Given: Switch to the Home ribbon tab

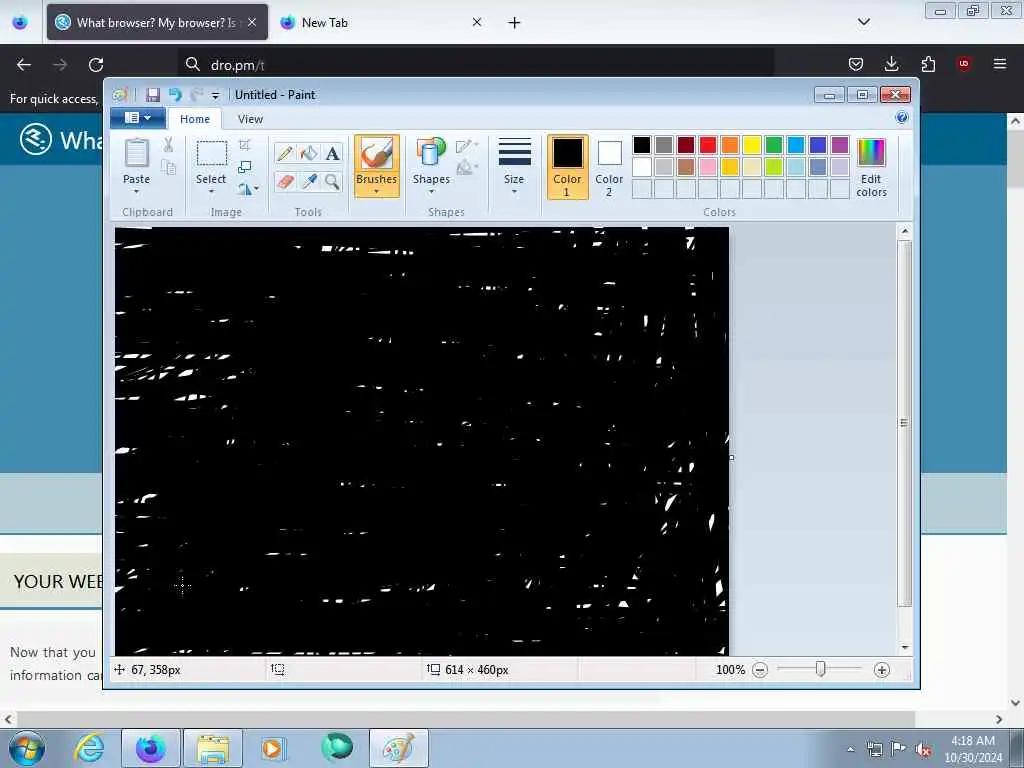Looking at the screenshot, I should click(195, 119).
